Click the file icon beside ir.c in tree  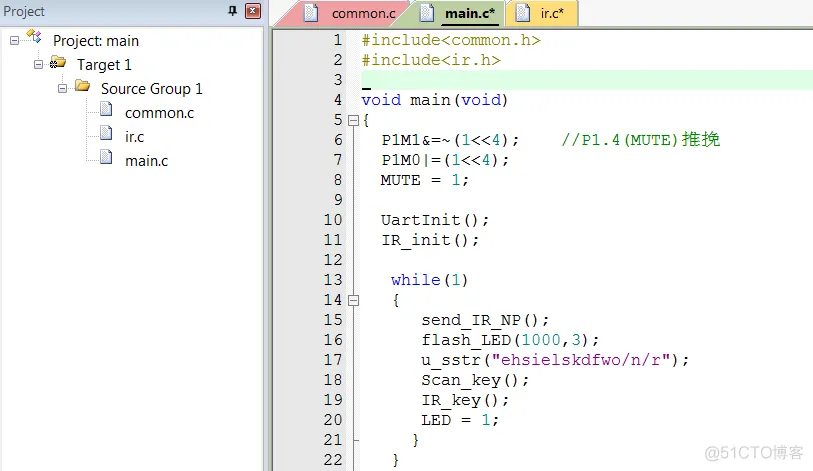106,136
